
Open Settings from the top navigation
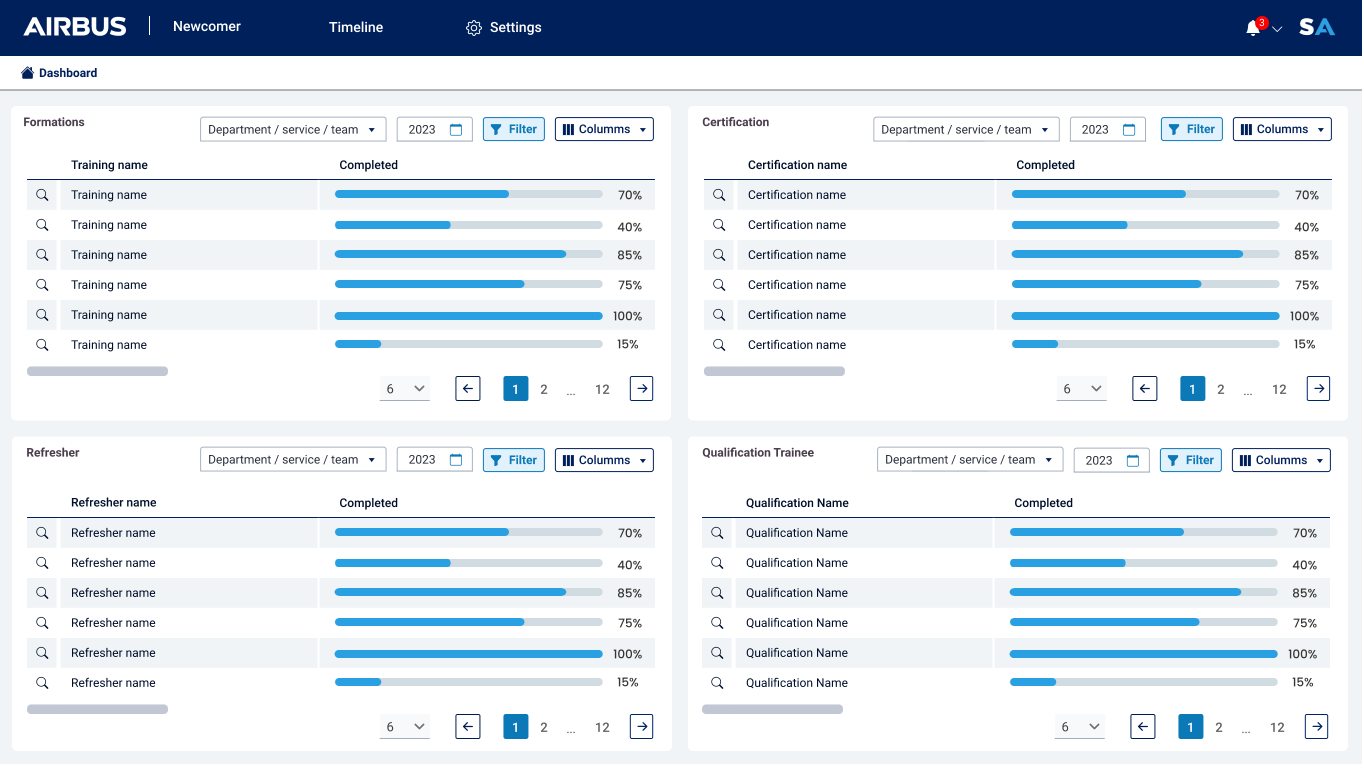click(504, 27)
